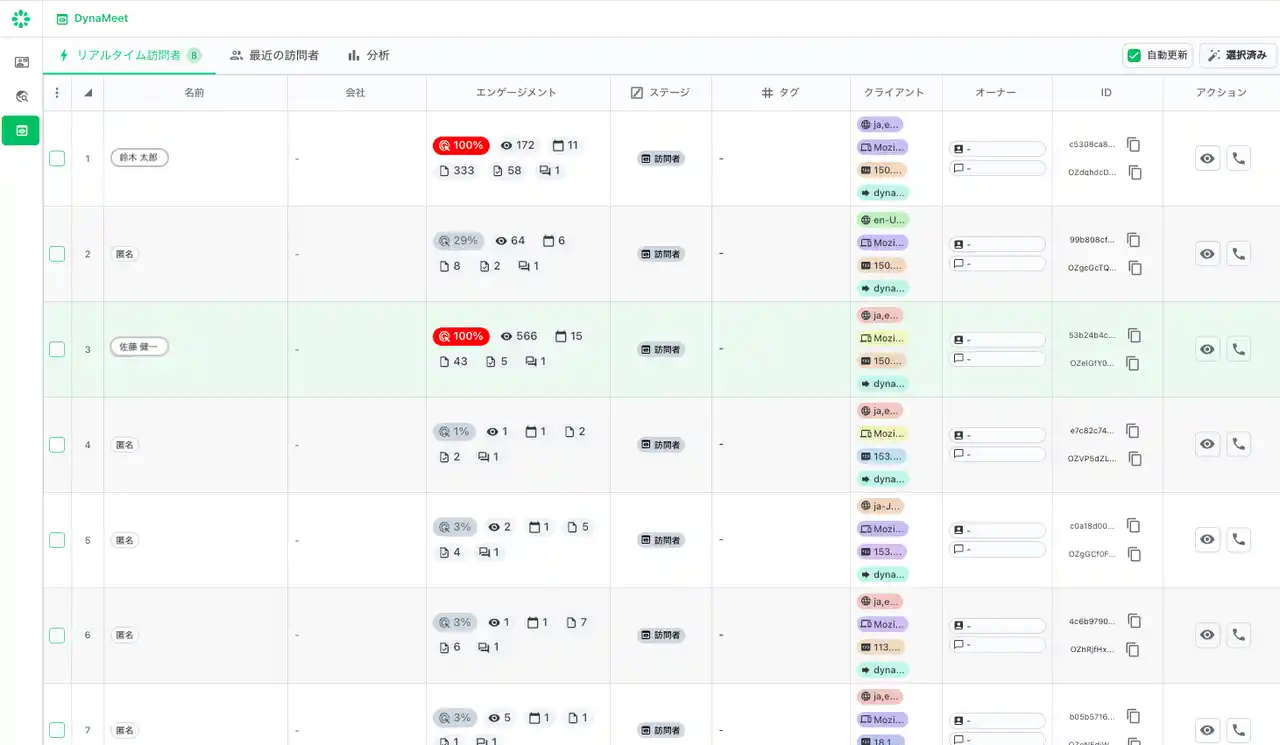The width and height of the screenshot is (1280, 745).
Task: Switch to the 最近の訪問者 tab
Action: pyautogui.click(x=274, y=55)
